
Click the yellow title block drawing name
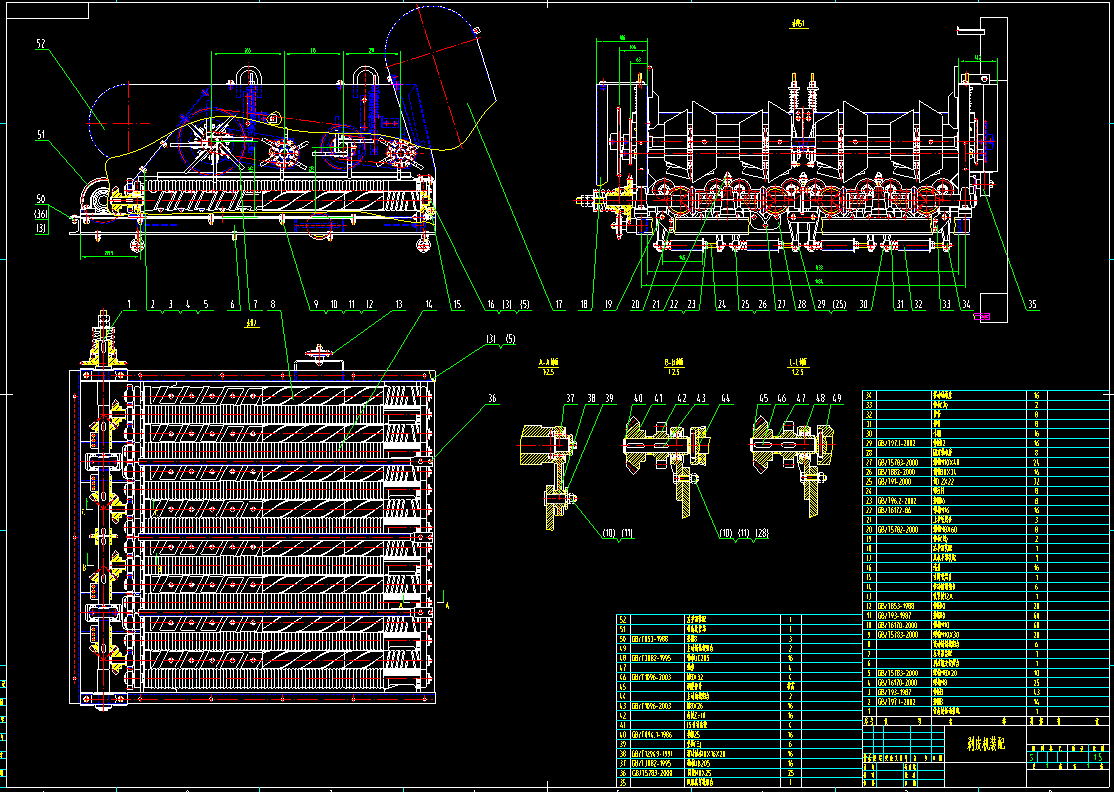pos(985,744)
